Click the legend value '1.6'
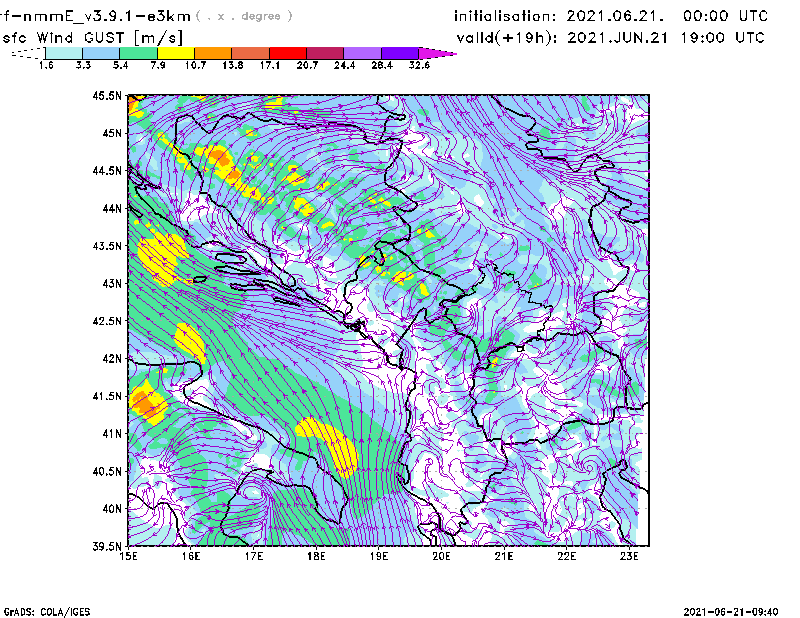 click(46, 65)
